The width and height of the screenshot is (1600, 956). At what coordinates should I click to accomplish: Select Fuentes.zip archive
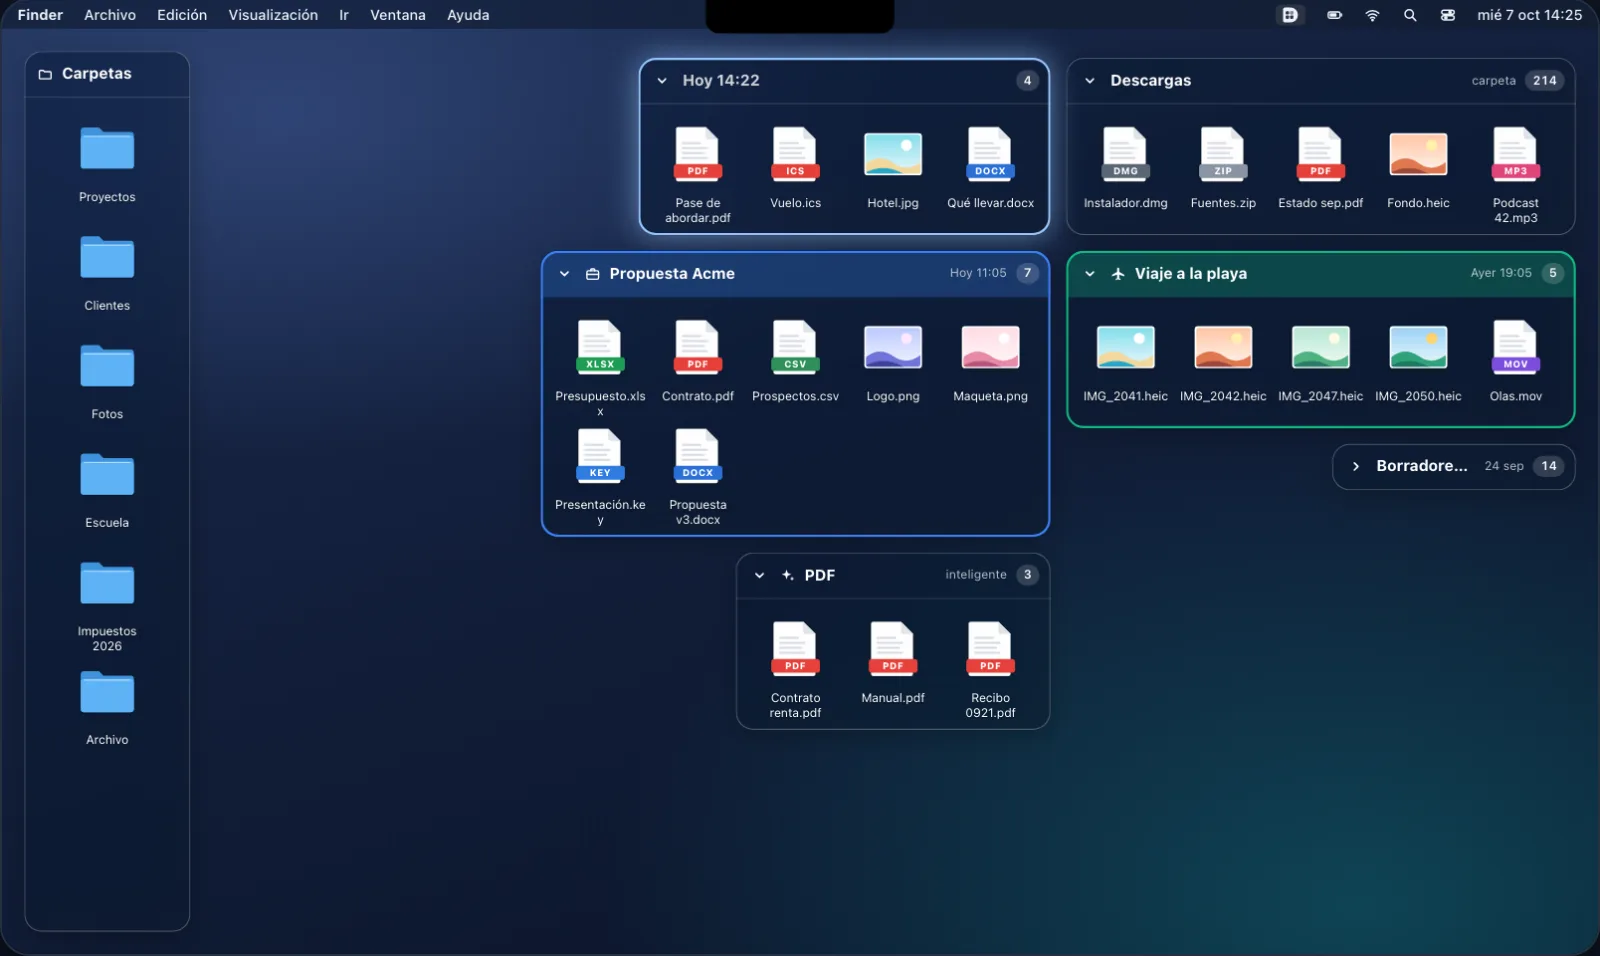pos(1223,168)
